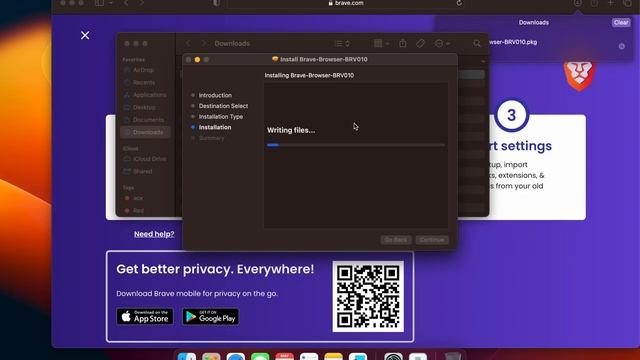The width and height of the screenshot is (640, 360).
Task: Switch Finder to list view
Action: click(x=338, y=43)
